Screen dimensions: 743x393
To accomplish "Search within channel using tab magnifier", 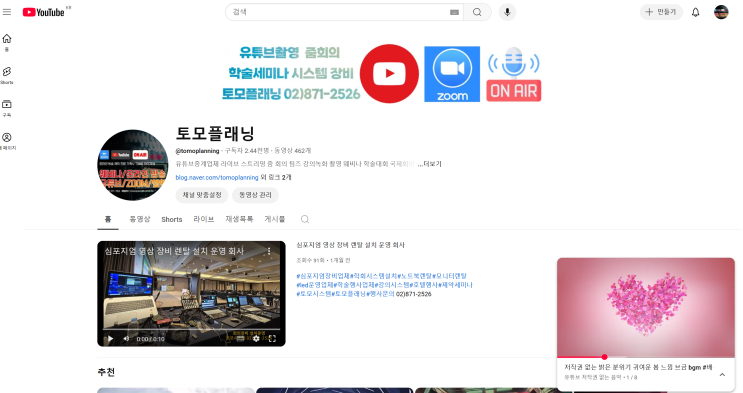I will pos(305,219).
